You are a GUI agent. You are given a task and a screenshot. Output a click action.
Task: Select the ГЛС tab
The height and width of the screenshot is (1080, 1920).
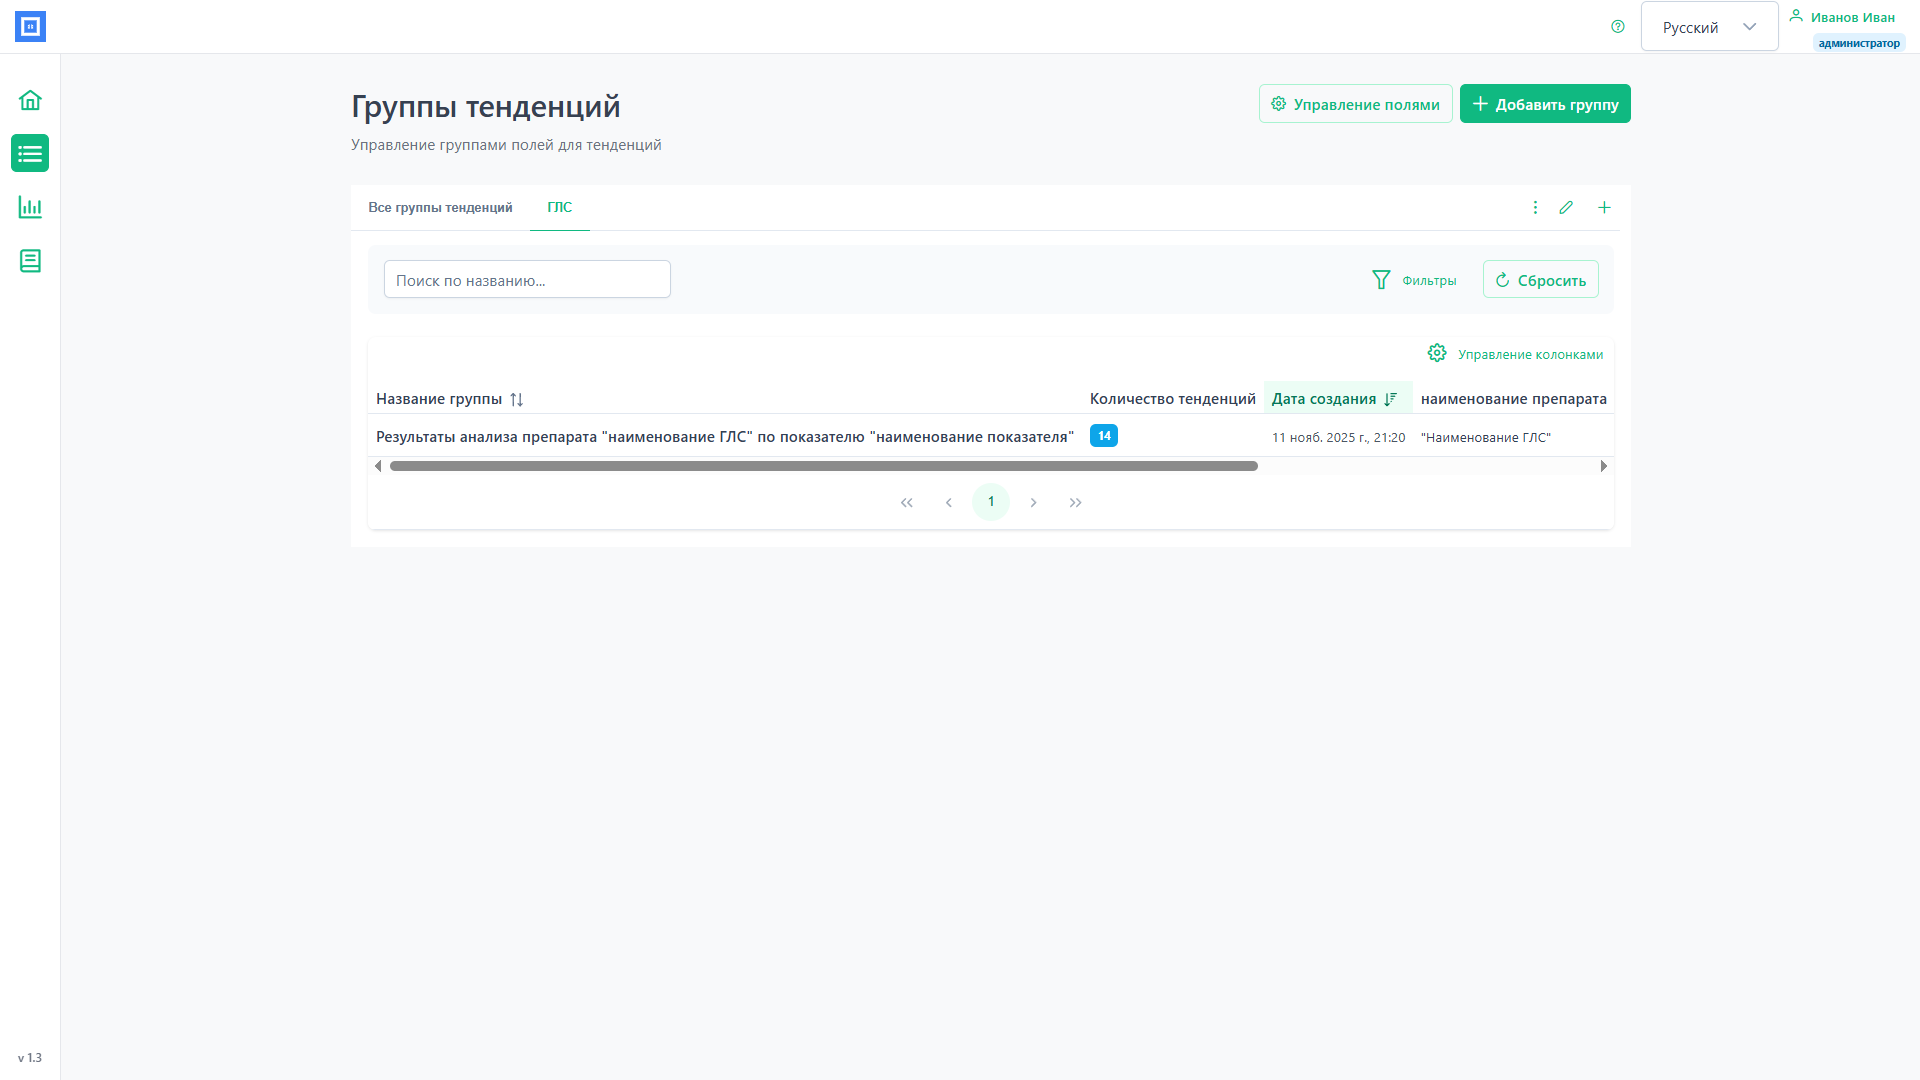559,208
